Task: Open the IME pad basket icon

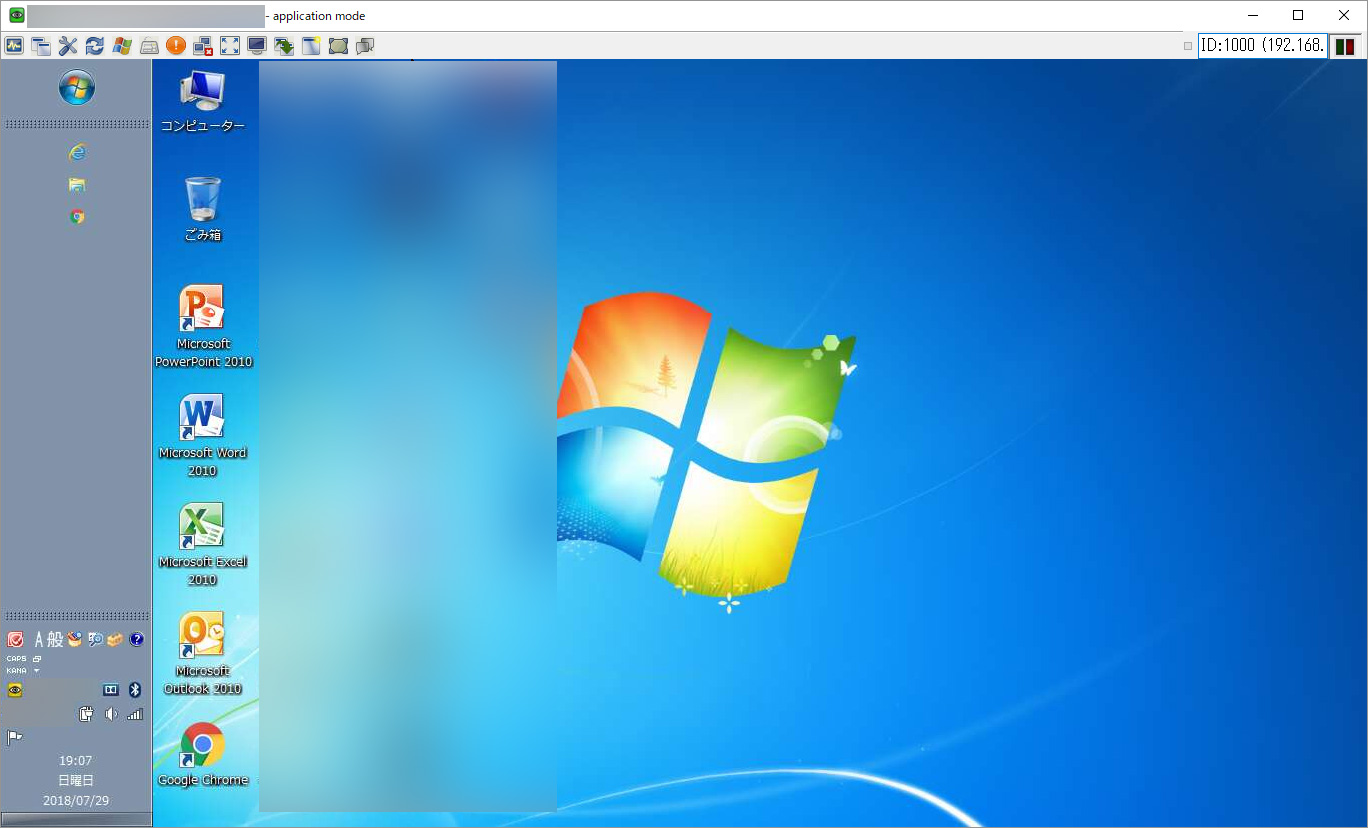Action: [75, 639]
